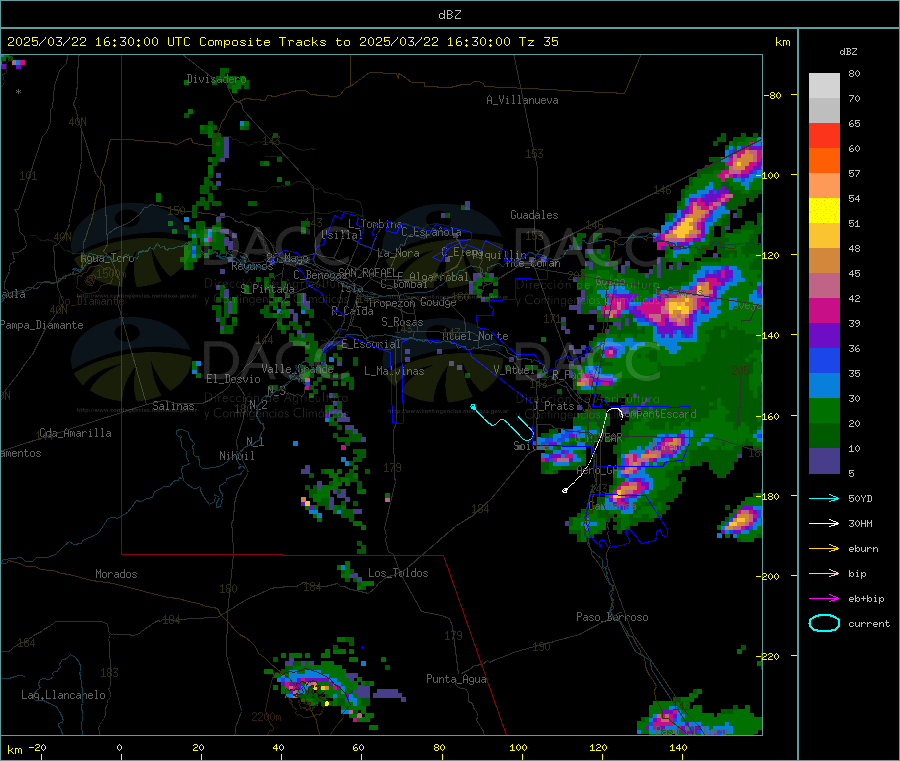This screenshot has width=900, height=761.
Task: Select the orange 57-60 dBZ swatch
Action: [824, 161]
